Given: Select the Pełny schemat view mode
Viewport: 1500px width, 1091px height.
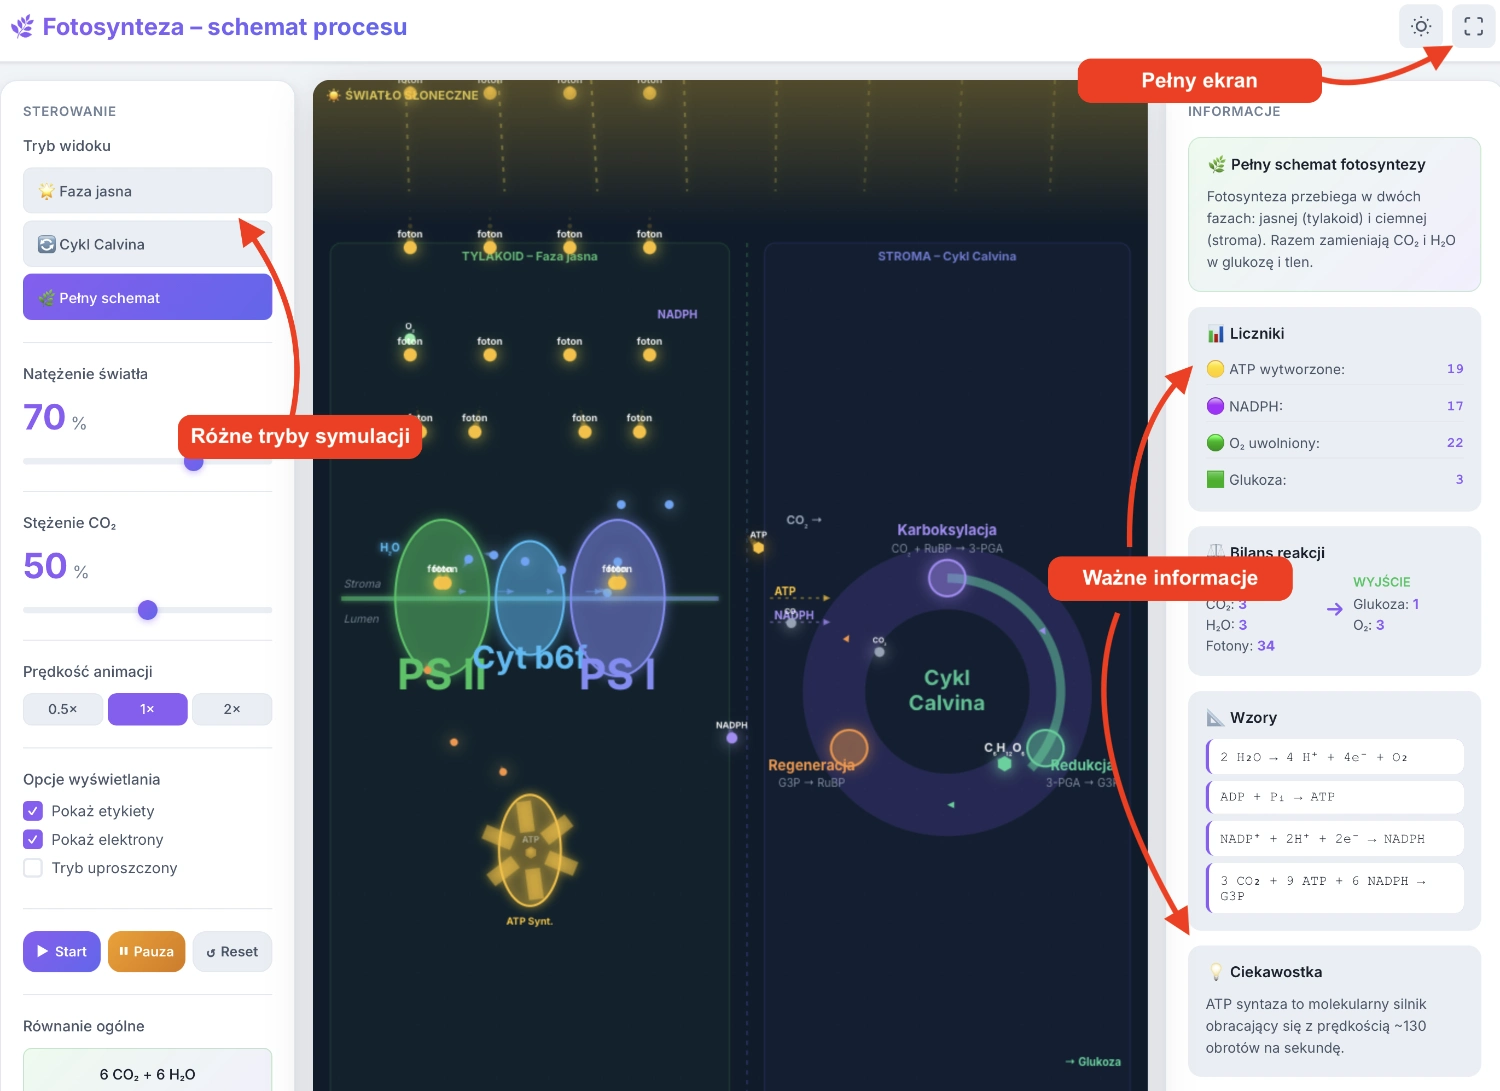Looking at the screenshot, I should click(x=147, y=298).
